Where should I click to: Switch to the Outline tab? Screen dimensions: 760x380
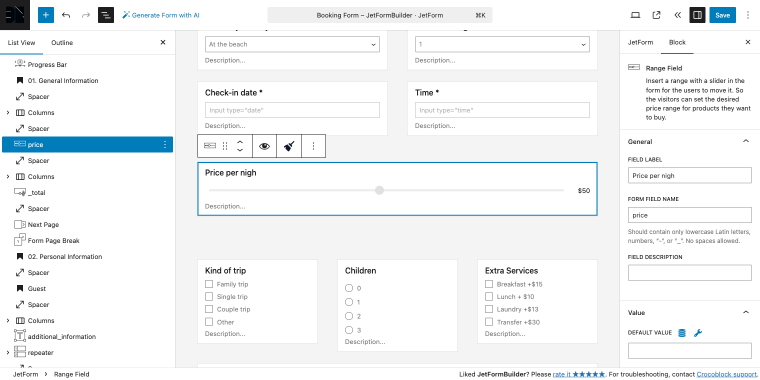(x=62, y=43)
